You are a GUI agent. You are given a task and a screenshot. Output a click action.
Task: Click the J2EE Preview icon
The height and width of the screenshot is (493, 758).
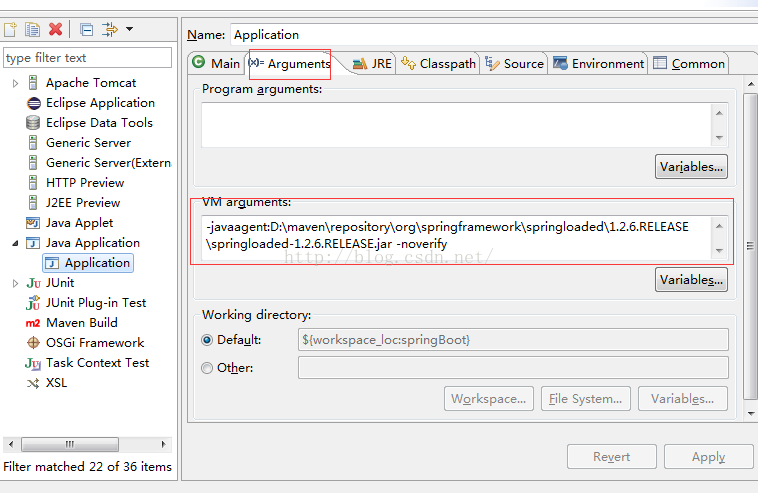point(33,203)
